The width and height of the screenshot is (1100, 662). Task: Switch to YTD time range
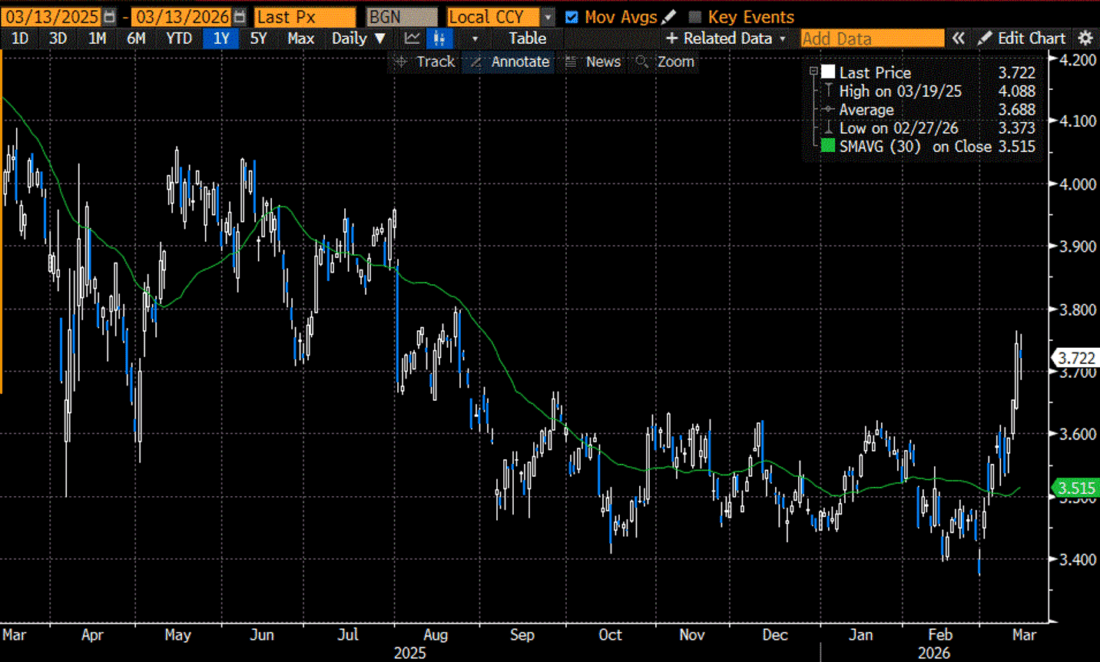click(x=179, y=38)
